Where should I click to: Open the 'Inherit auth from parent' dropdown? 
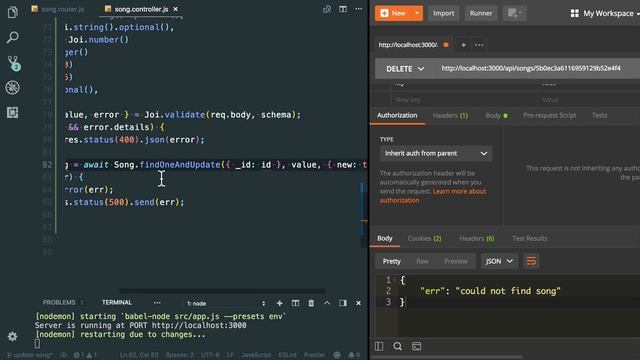tap(436, 153)
